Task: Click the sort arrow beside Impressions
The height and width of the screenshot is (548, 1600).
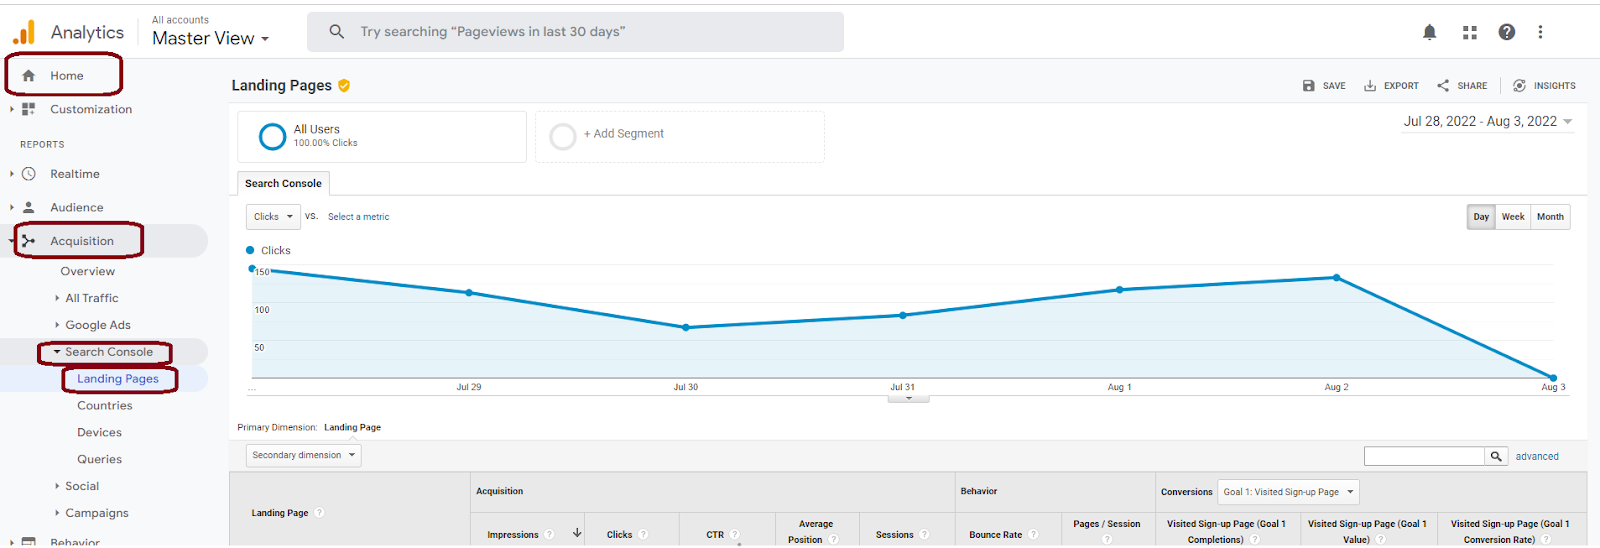Action: point(577,533)
